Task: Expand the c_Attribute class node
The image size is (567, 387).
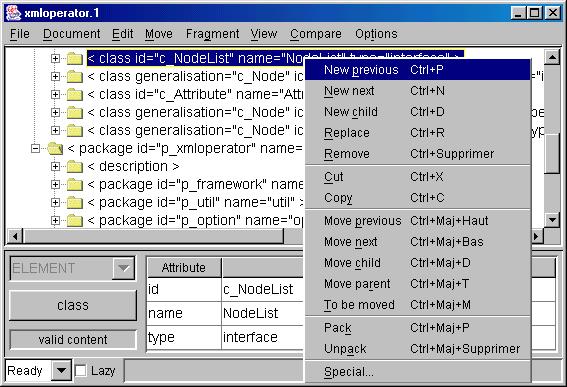Action: (x=55, y=94)
